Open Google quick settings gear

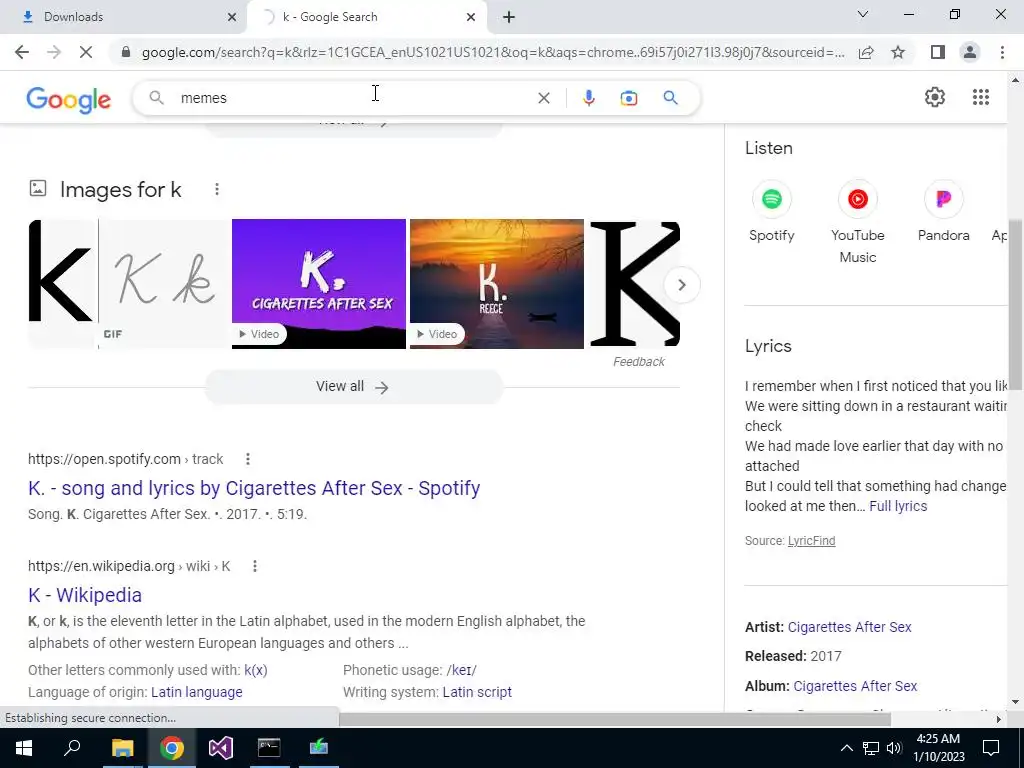pyautogui.click(x=935, y=97)
